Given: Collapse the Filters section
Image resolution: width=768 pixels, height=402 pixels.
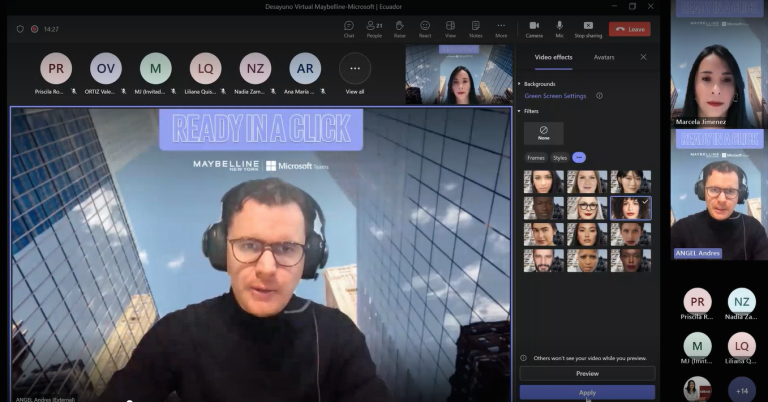Looking at the screenshot, I should pyautogui.click(x=520, y=111).
